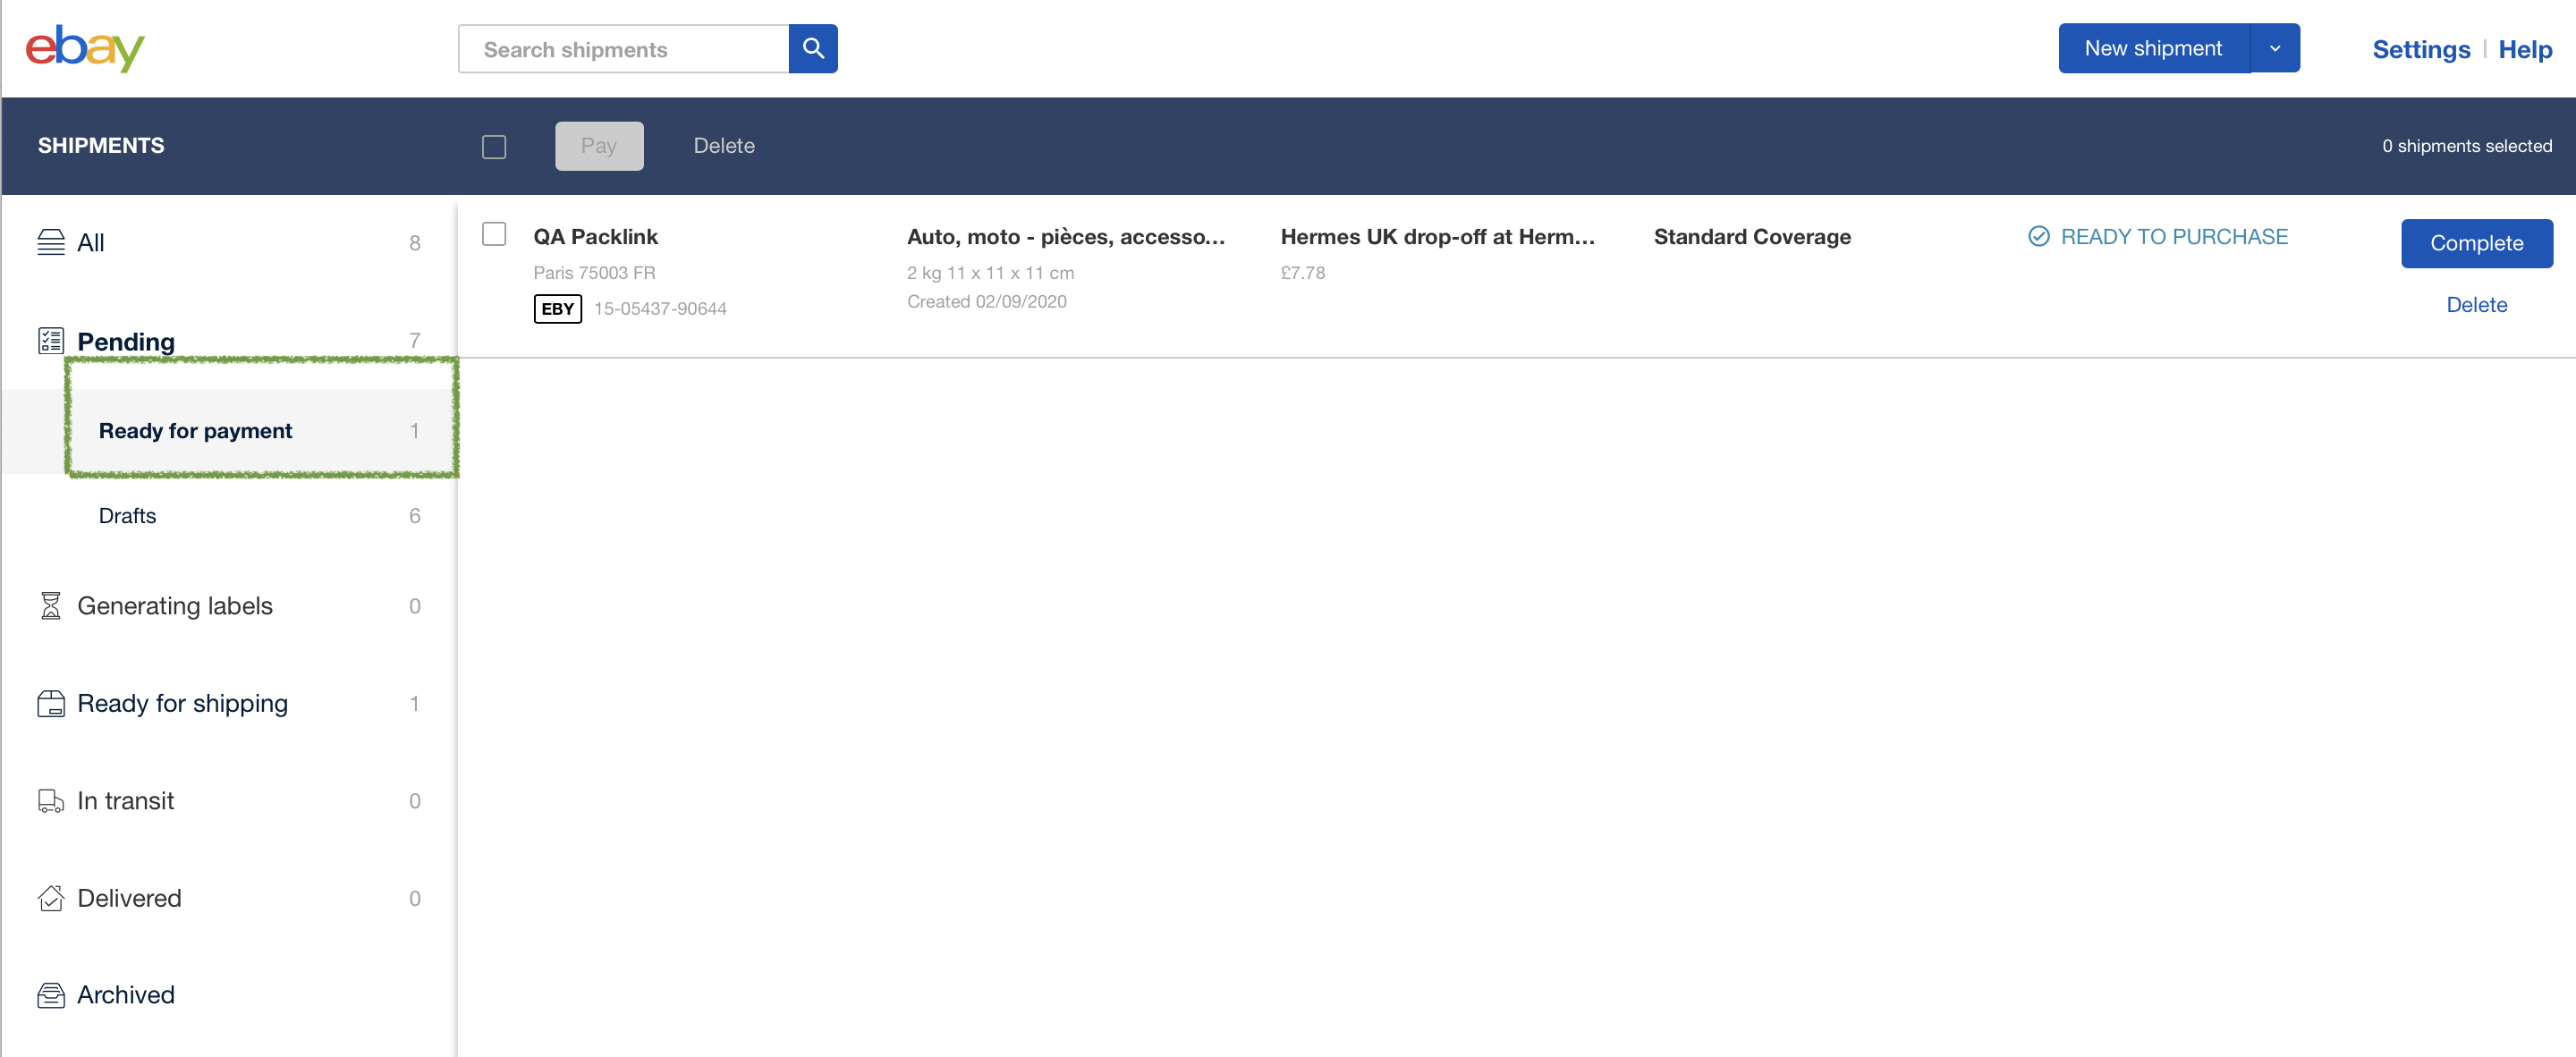Click the Generating labels hourglass icon

click(51, 606)
